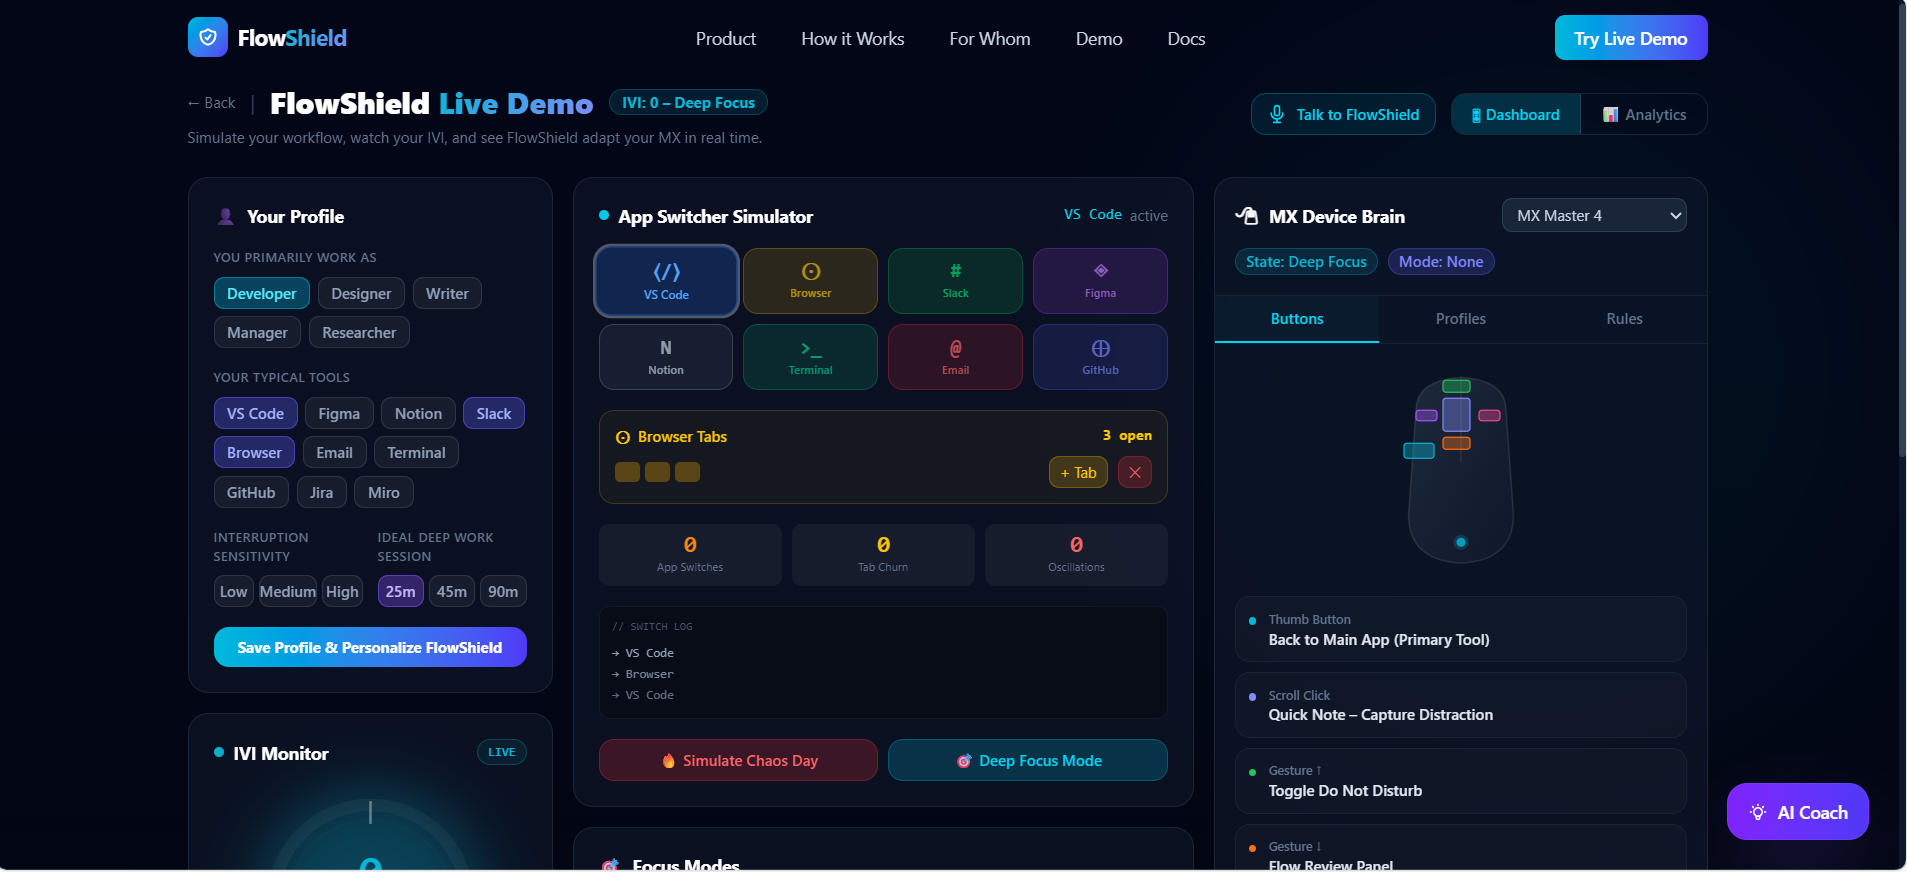
Task: Click the orange button below scroll wheel
Action: click(1456, 443)
